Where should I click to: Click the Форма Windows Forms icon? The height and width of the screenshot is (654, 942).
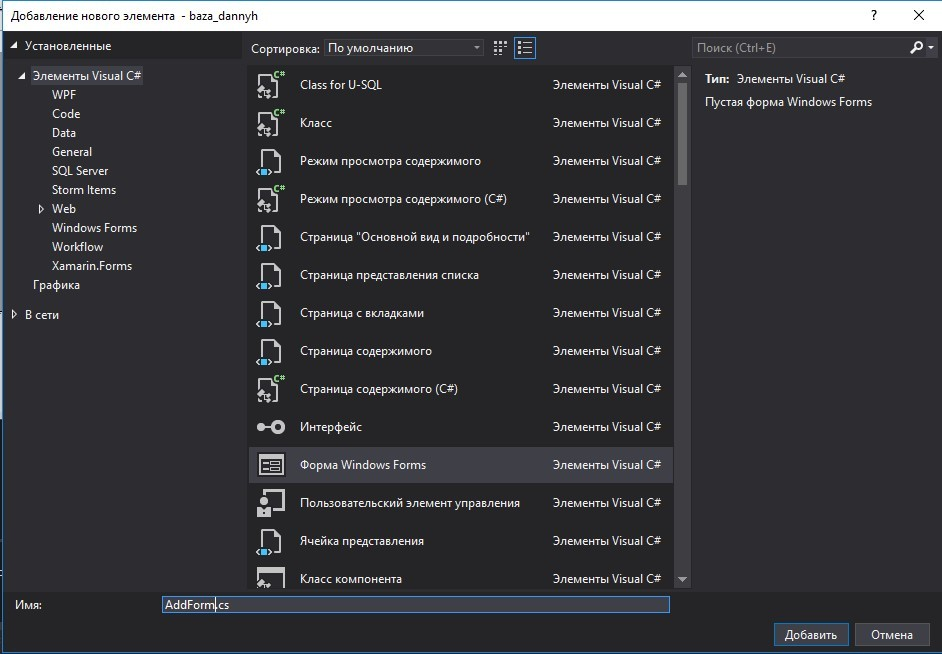tap(271, 465)
